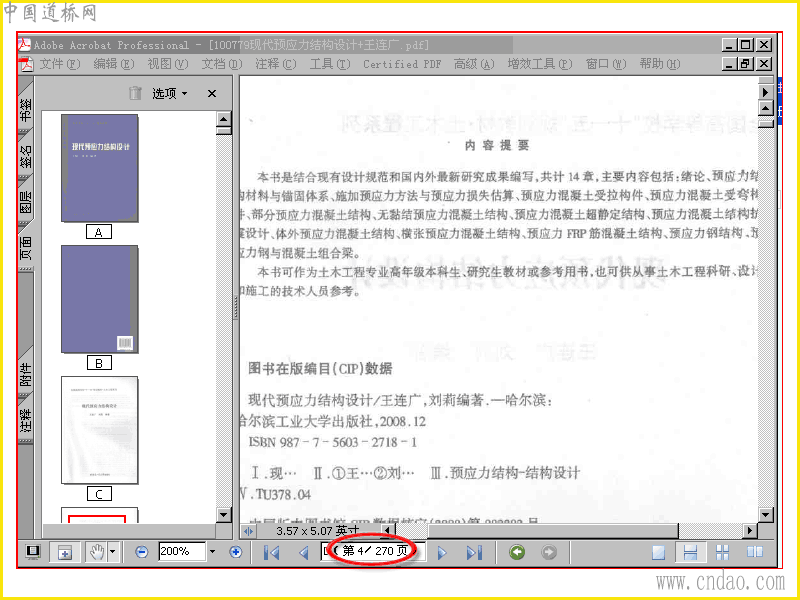Select the Hand tool

coord(97,552)
